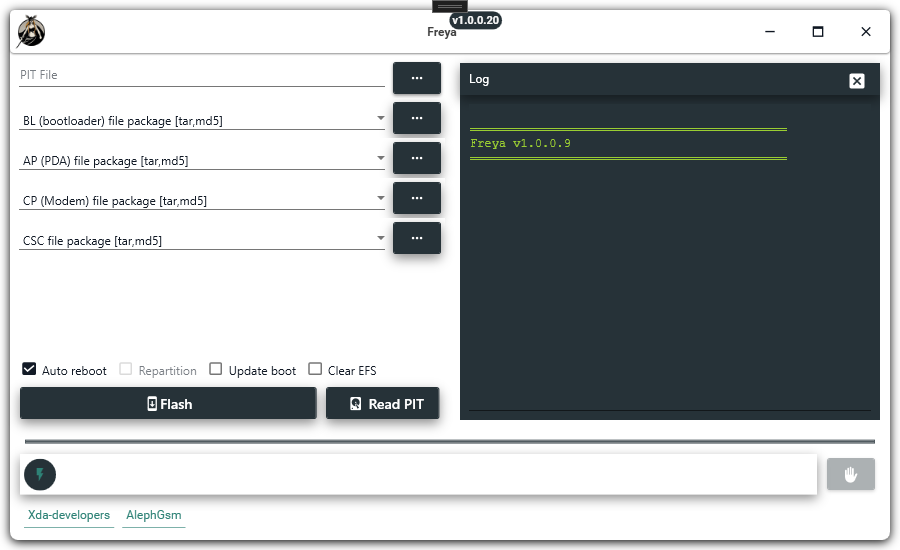Screen dimensions: 900x550
Task: Open the Xda-developers link
Action: coord(69,515)
